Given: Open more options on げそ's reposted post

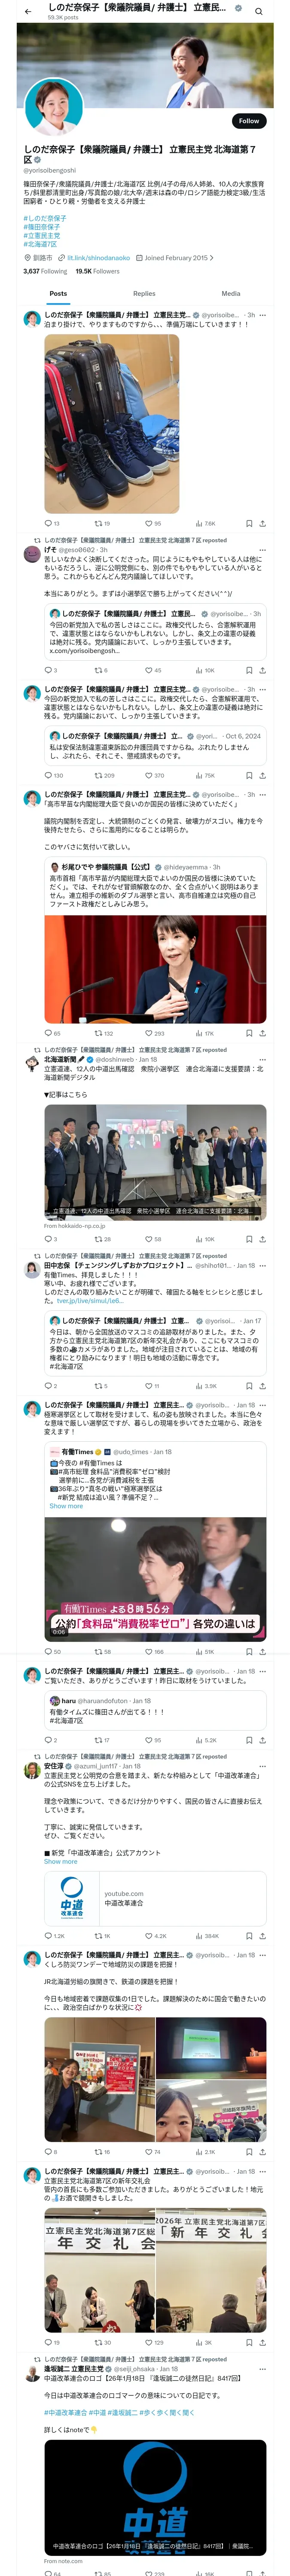Looking at the screenshot, I should tap(263, 549).
